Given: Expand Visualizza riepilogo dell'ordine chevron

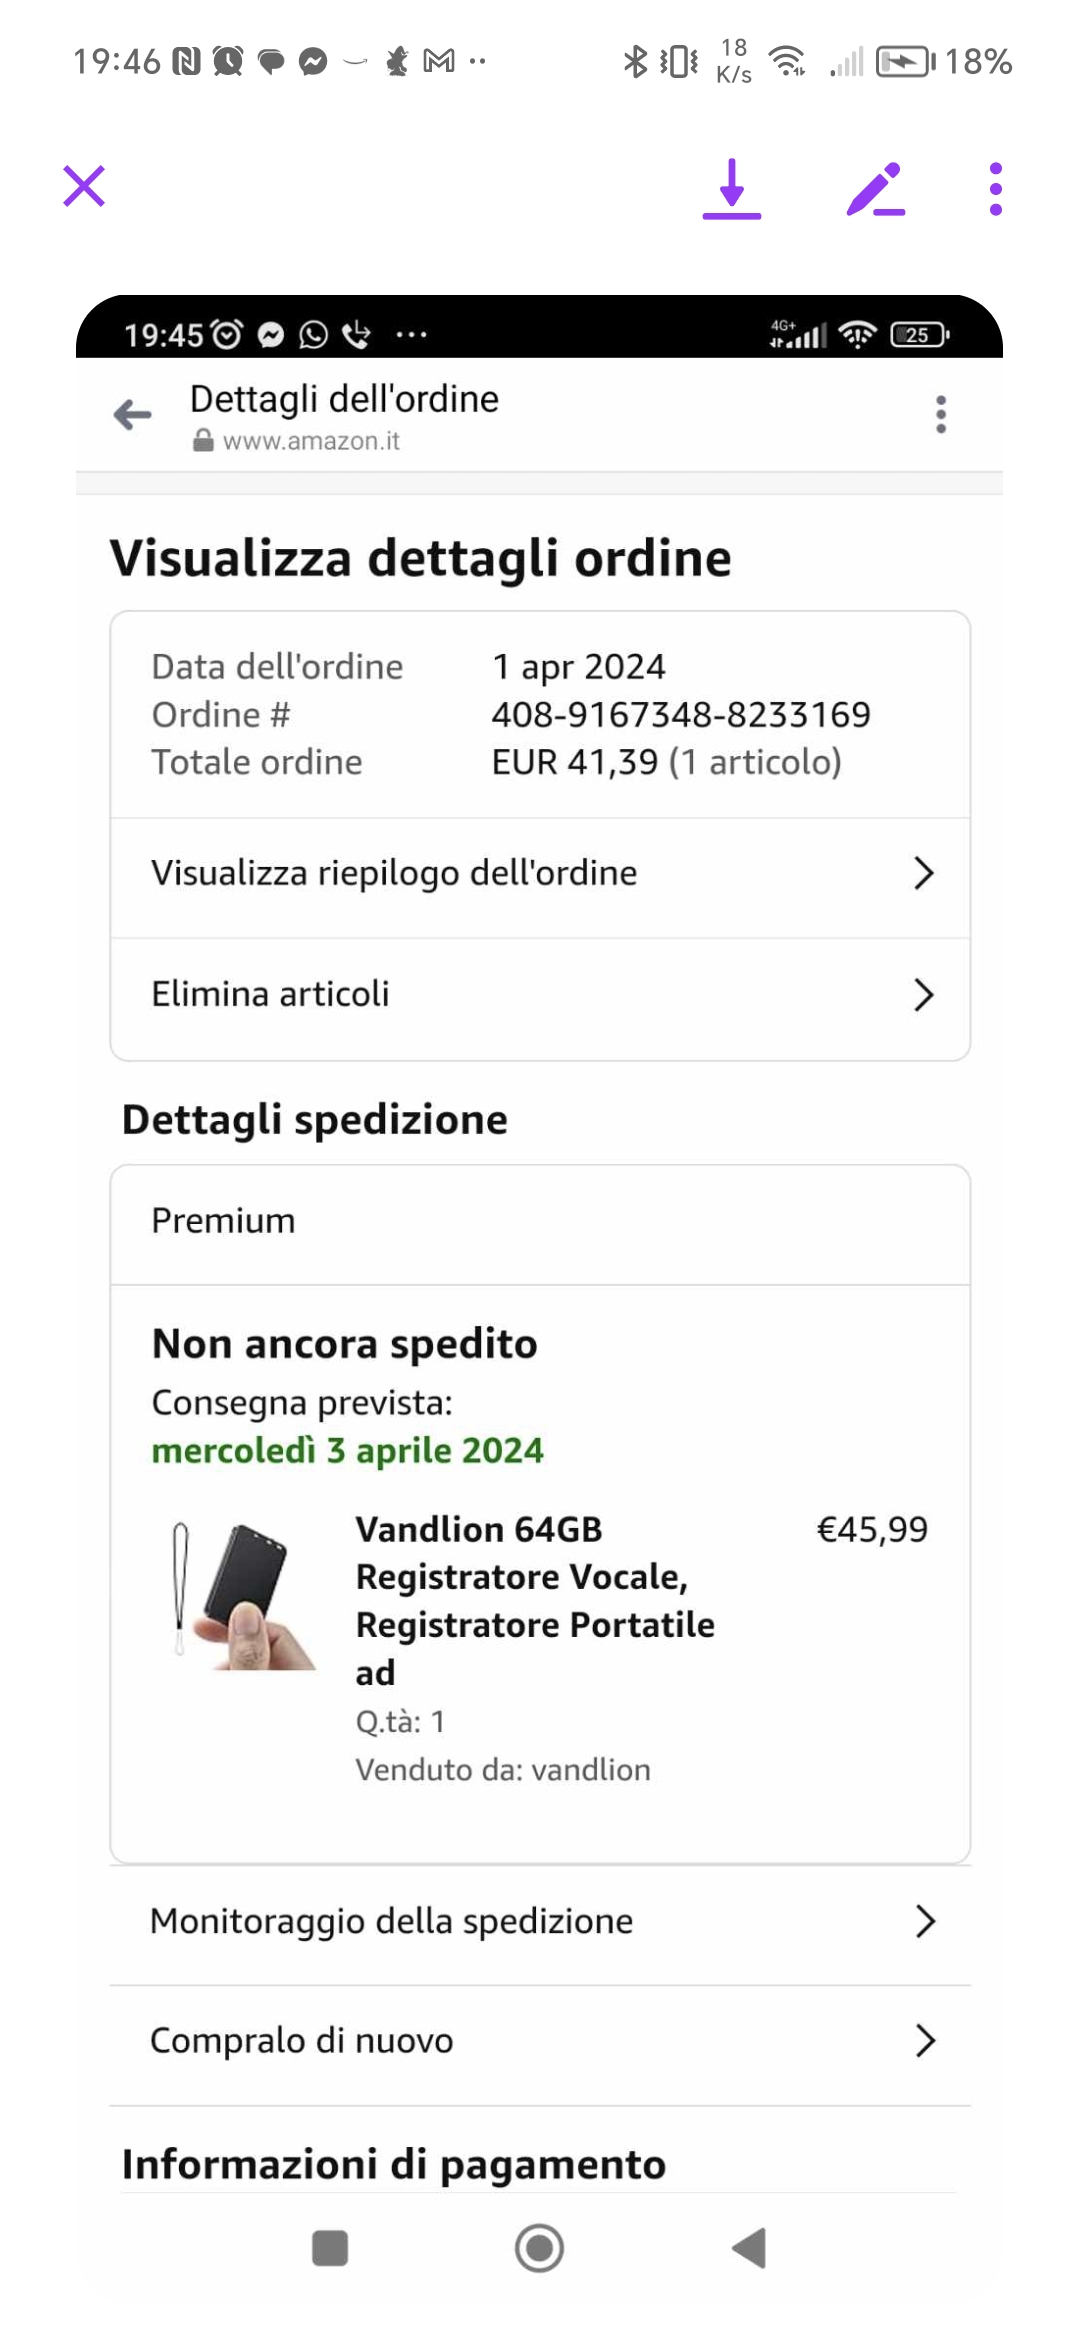Looking at the screenshot, I should pyautogui.click(x=924, y=874).
